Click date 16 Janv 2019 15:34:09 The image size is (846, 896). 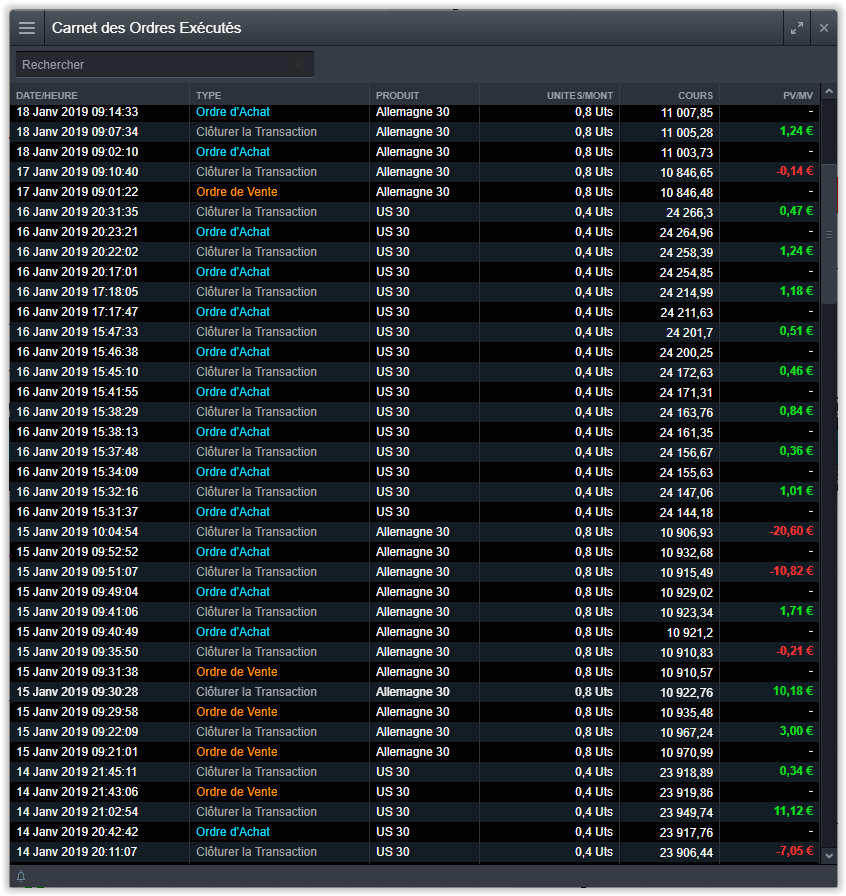click(x=77, y=472)
